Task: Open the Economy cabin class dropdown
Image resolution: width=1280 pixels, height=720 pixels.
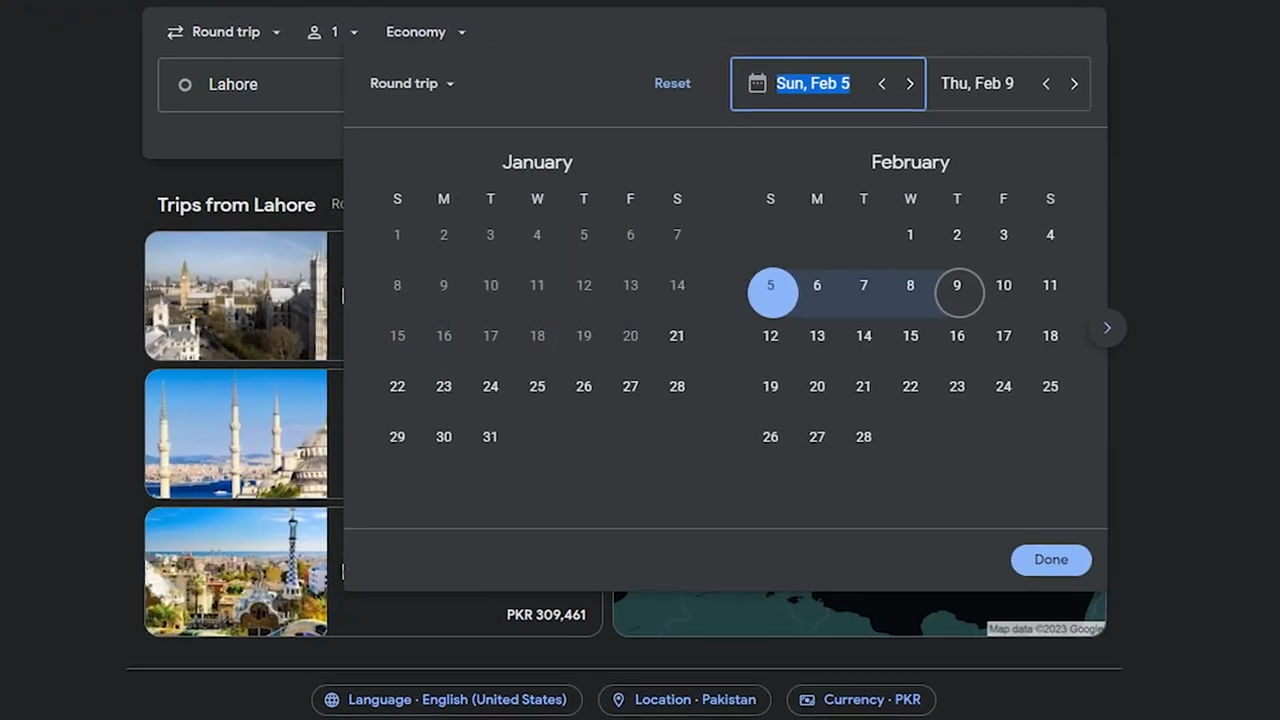Action: pos(425,32)
